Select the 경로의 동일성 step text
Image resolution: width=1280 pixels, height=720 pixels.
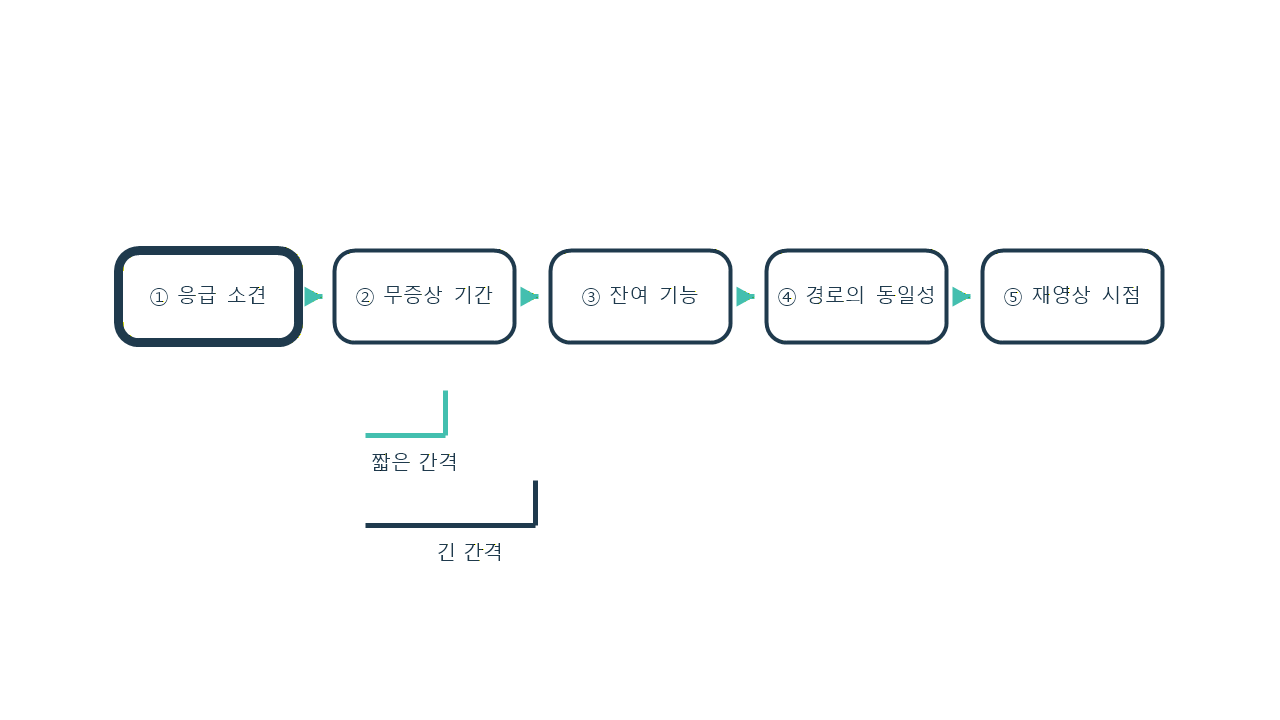[x=870, y=296]
